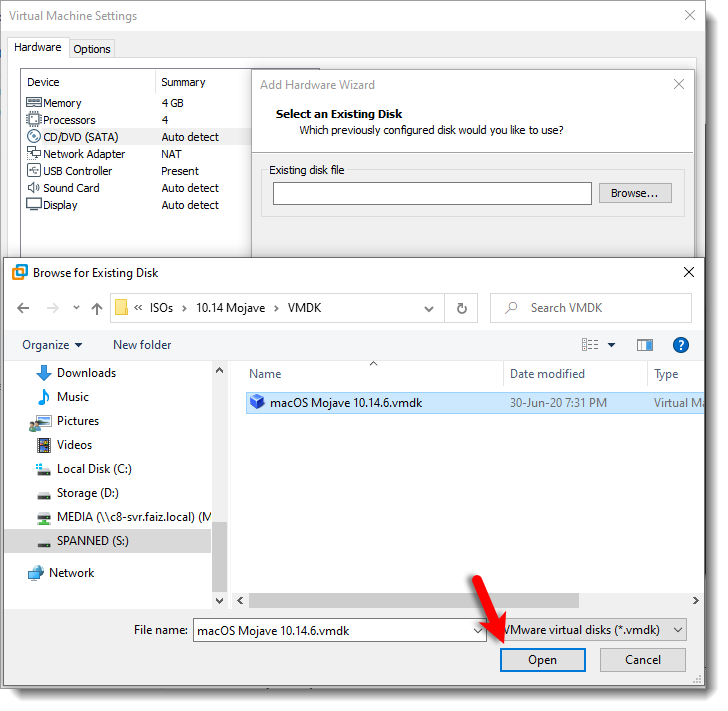Open the view options dropdown arrow
Screen dimensions: 728x711
611,345
